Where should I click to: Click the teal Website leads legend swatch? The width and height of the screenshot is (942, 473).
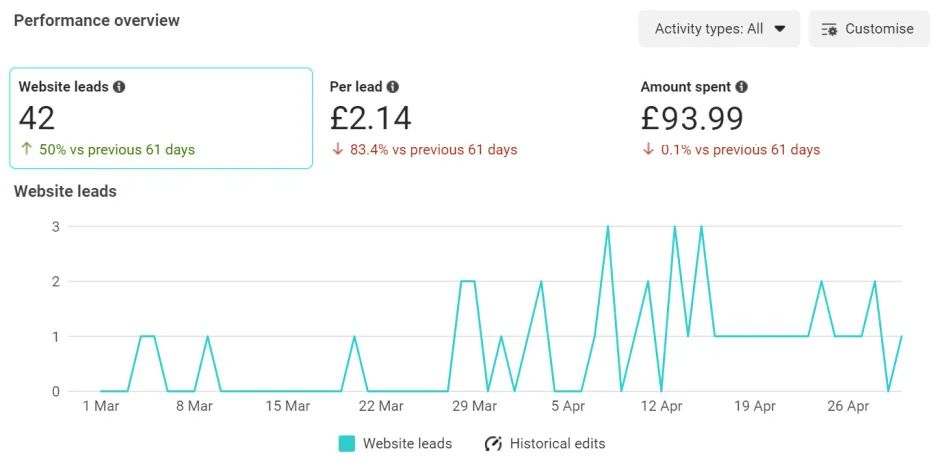[347, 443]
